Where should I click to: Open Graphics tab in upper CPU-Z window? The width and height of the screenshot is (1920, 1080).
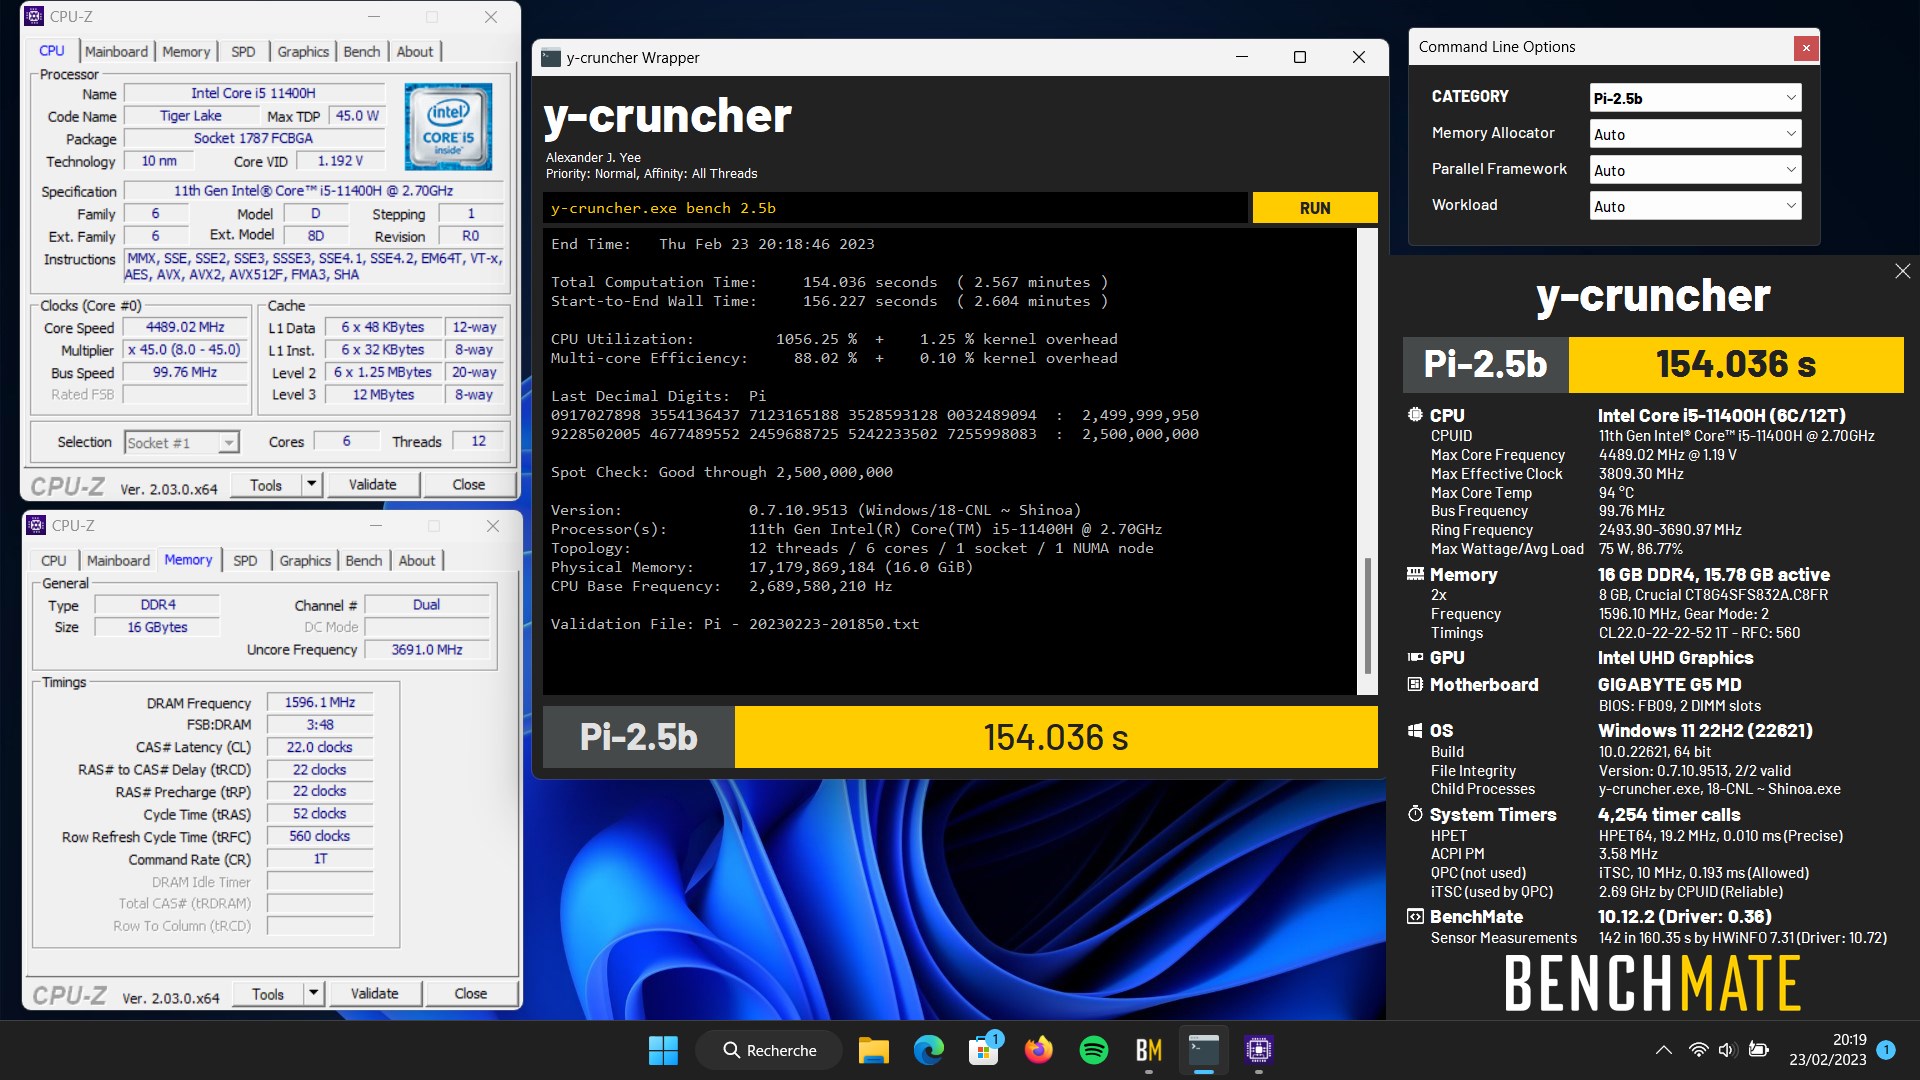point(303,51)
